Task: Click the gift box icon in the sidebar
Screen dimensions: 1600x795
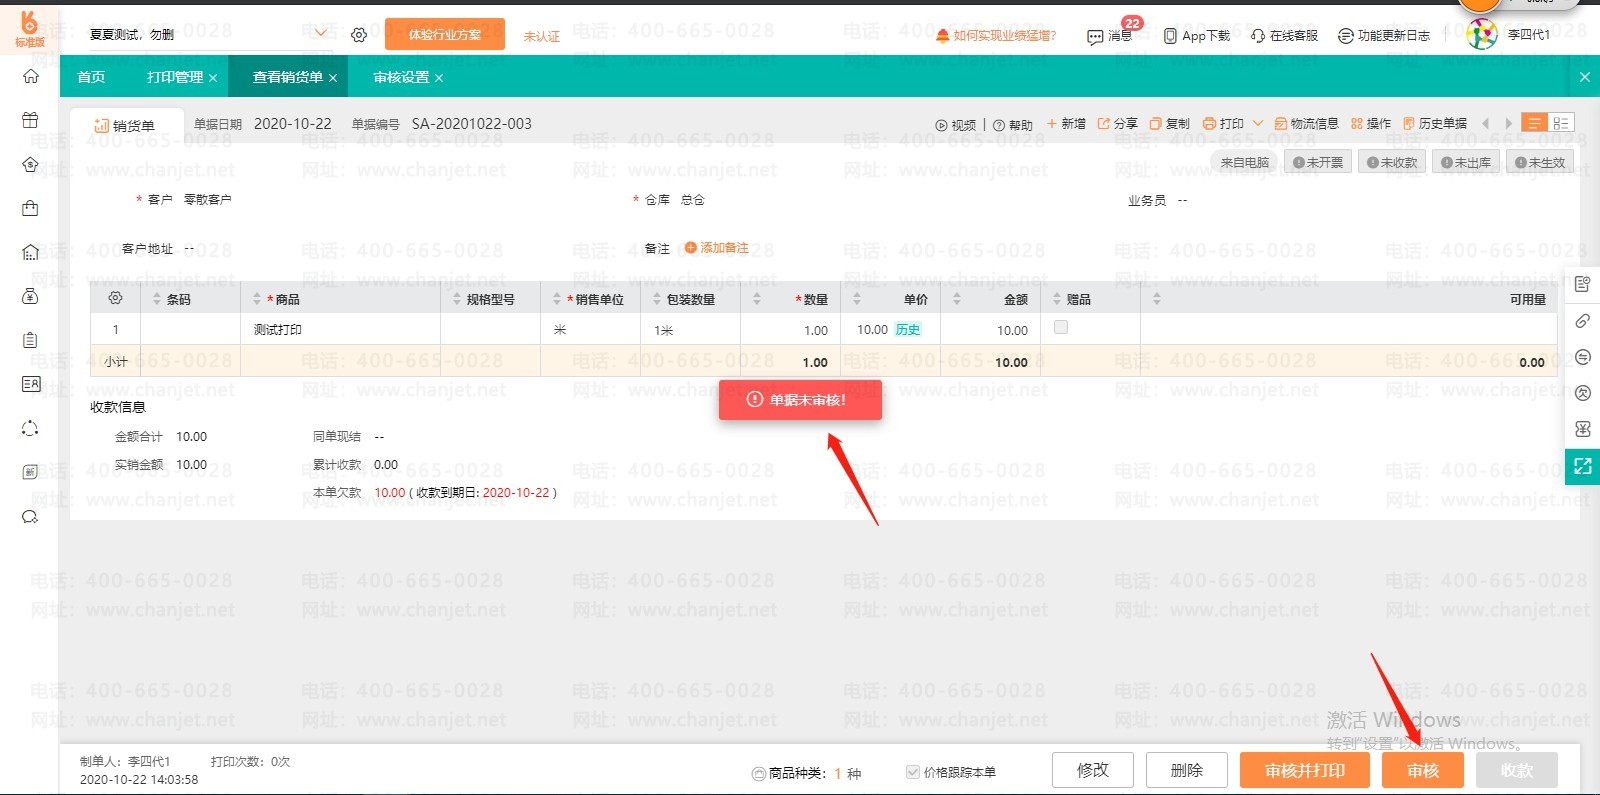Action: [x=30, y=120]
